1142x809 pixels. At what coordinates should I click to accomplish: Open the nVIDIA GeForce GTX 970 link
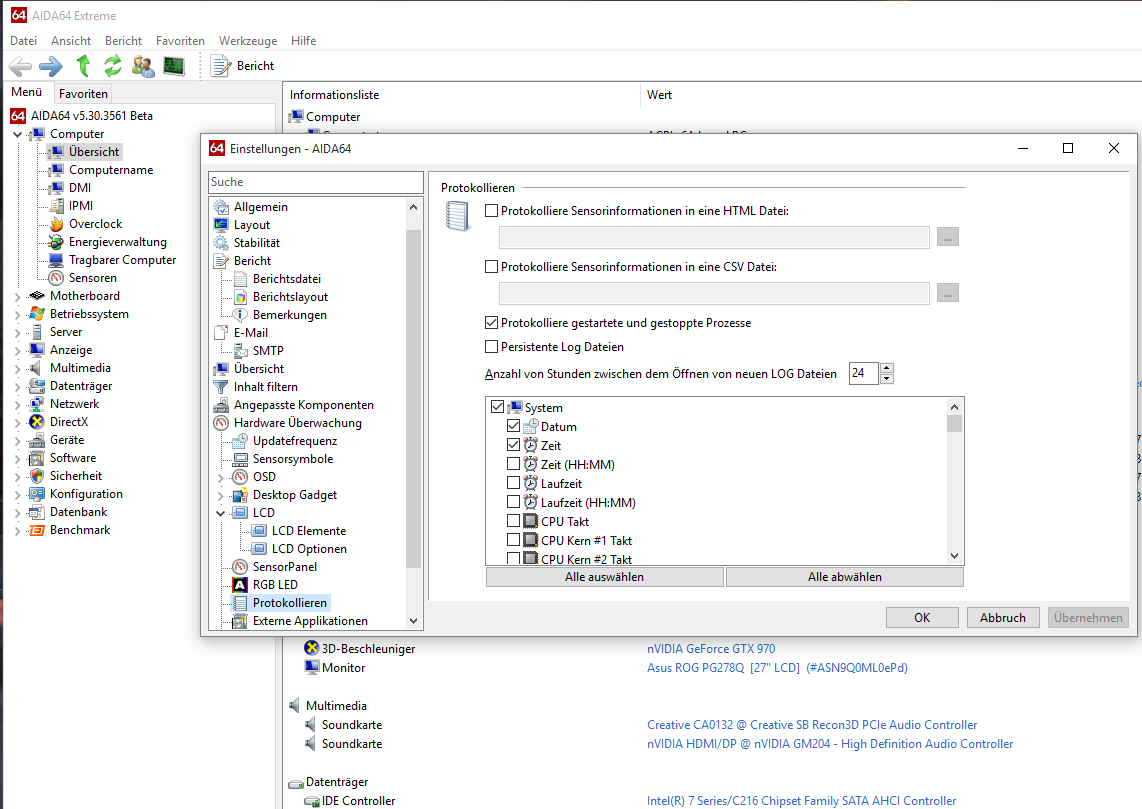(711, 649)
